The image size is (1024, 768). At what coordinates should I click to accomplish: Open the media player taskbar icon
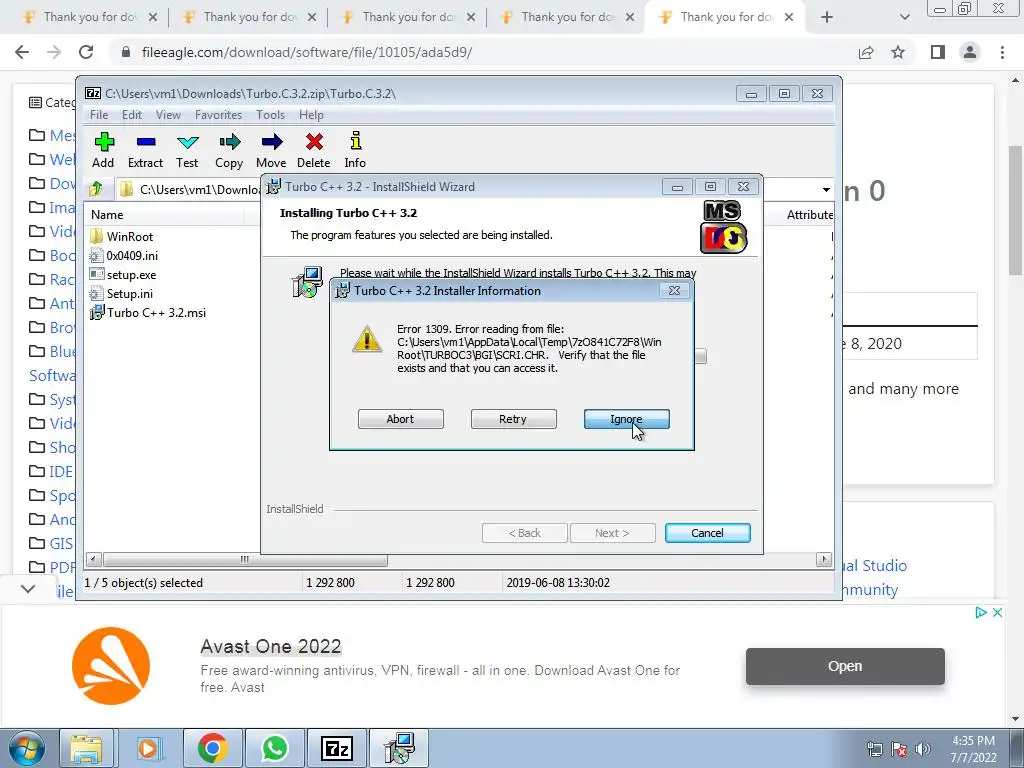[148, 748]
